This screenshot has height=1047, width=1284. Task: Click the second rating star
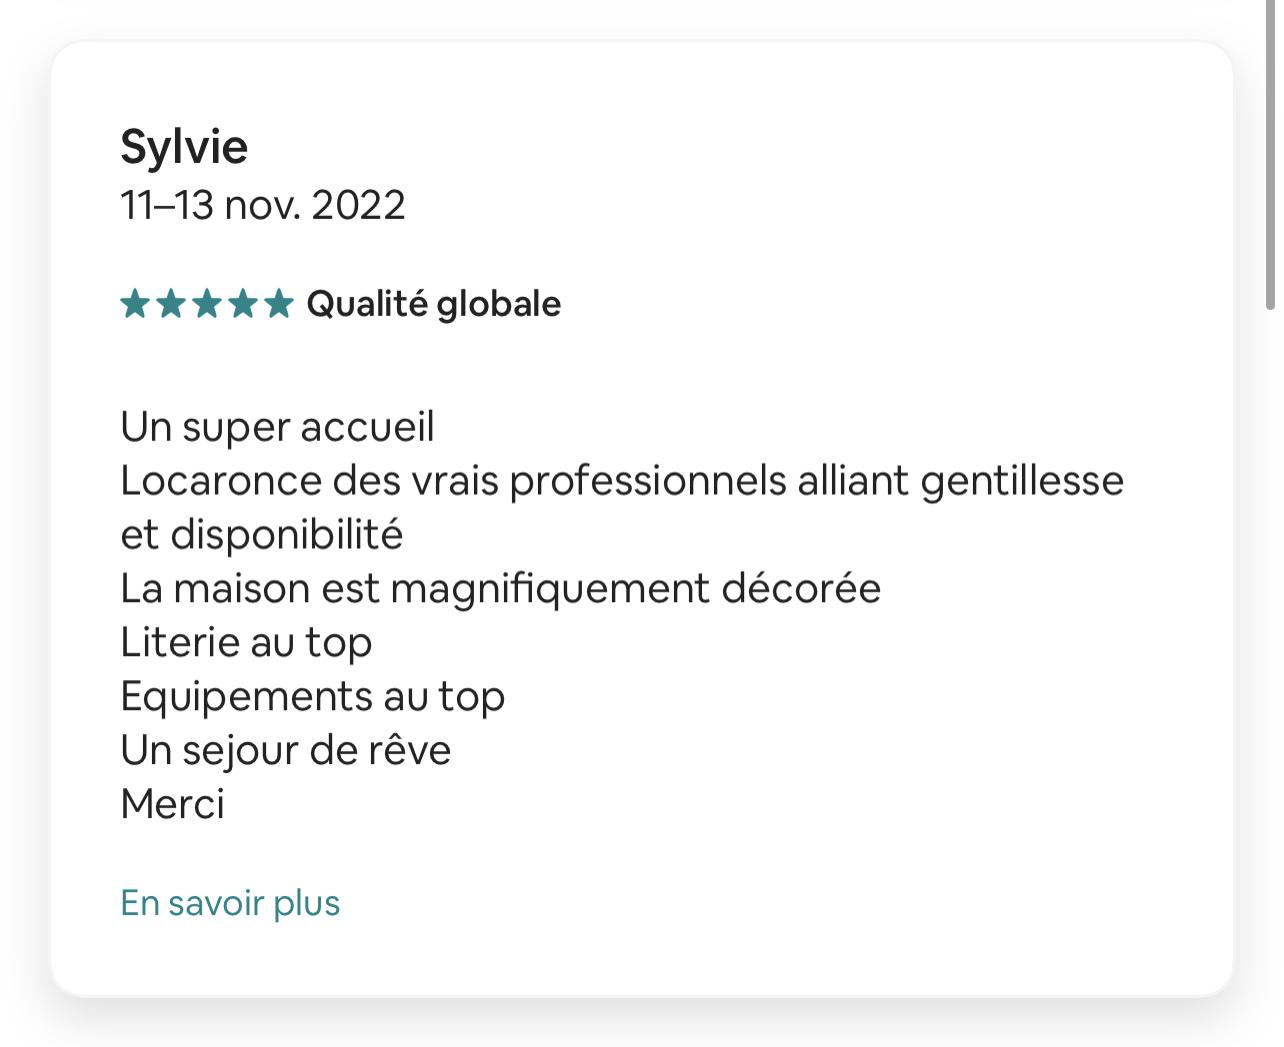pyautogui.click(x=171, y=303)
